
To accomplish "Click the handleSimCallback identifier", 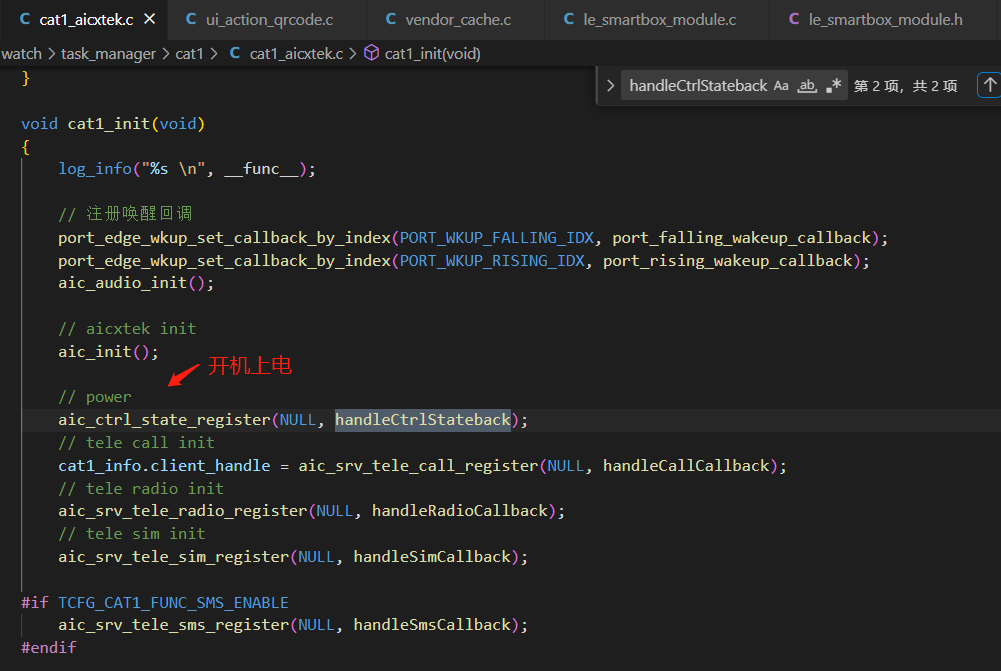I will [x=432, y=557].
